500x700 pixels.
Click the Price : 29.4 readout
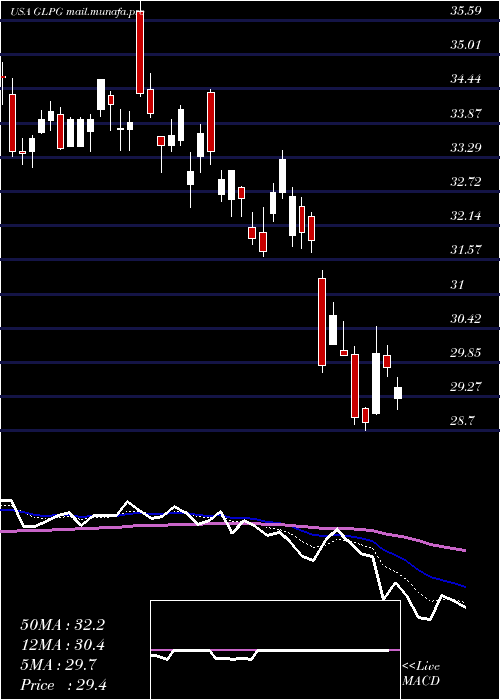[x=63, y=685]
